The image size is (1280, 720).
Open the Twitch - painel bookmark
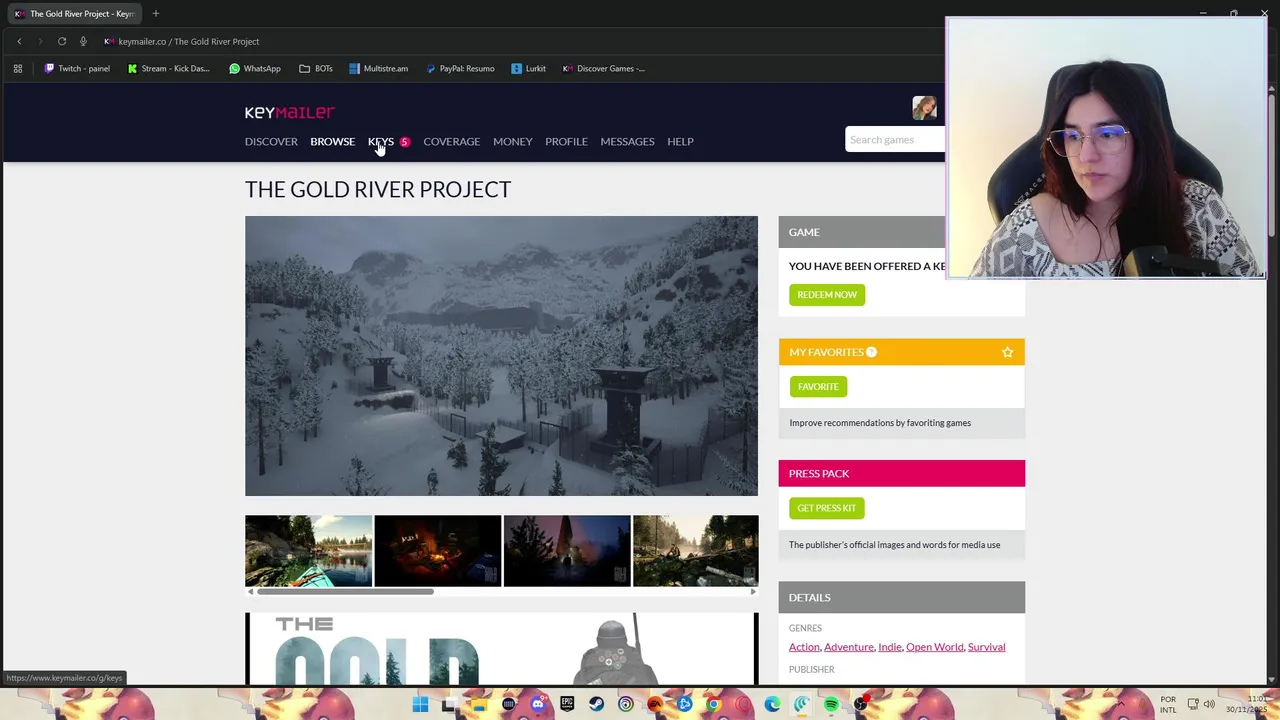[77, 68]
